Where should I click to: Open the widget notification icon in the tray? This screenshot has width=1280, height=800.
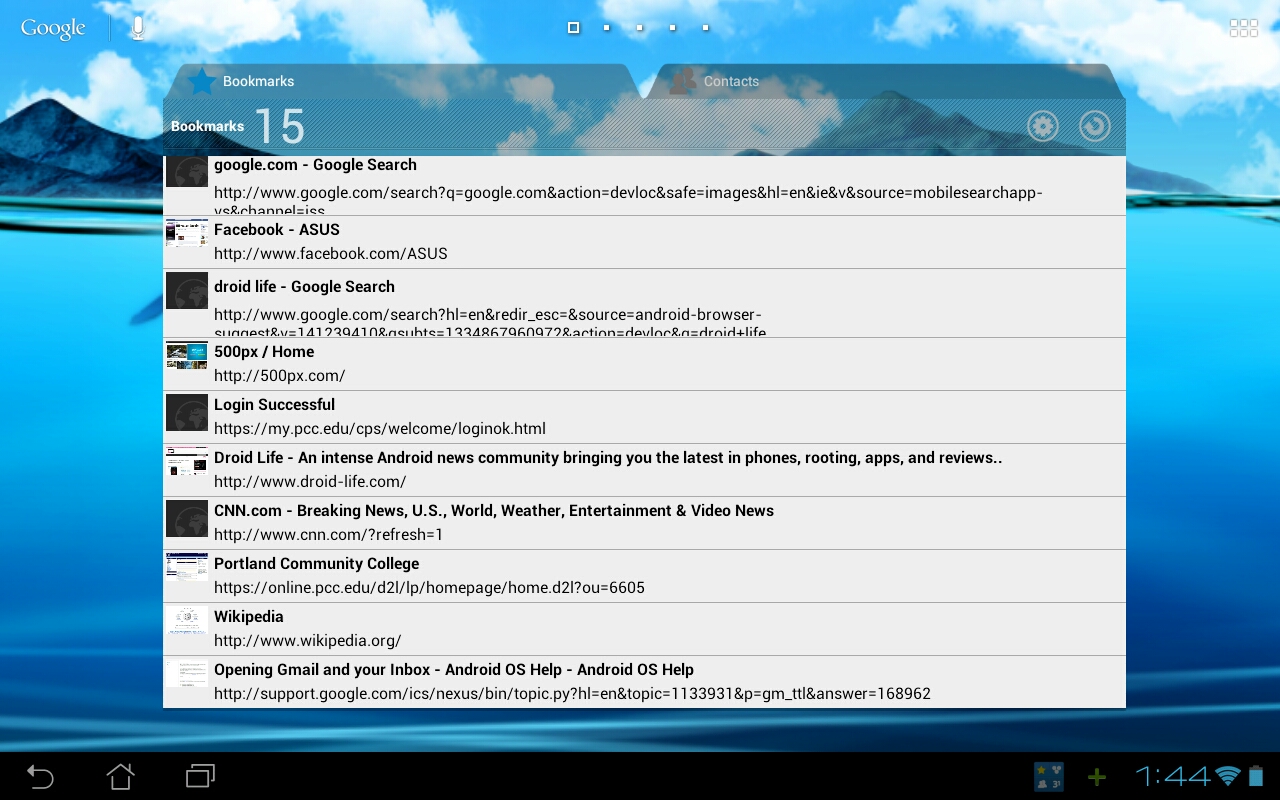click(x=1049, y=777)
